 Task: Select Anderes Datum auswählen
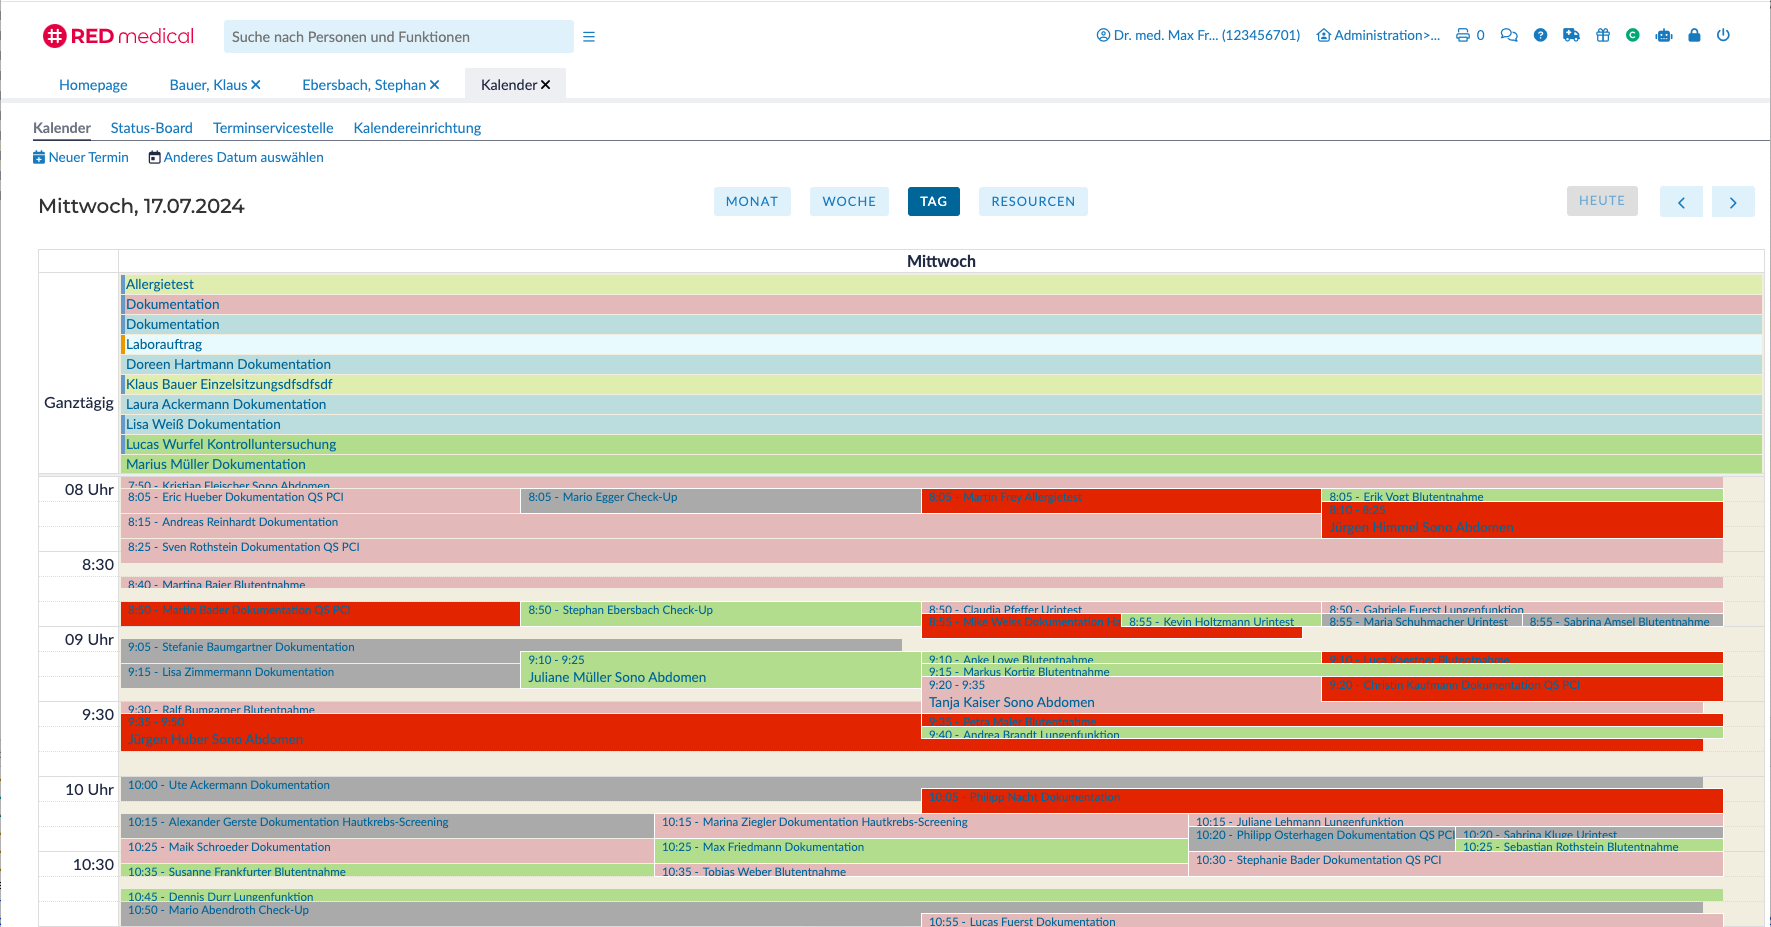click(x=236, y=157)
